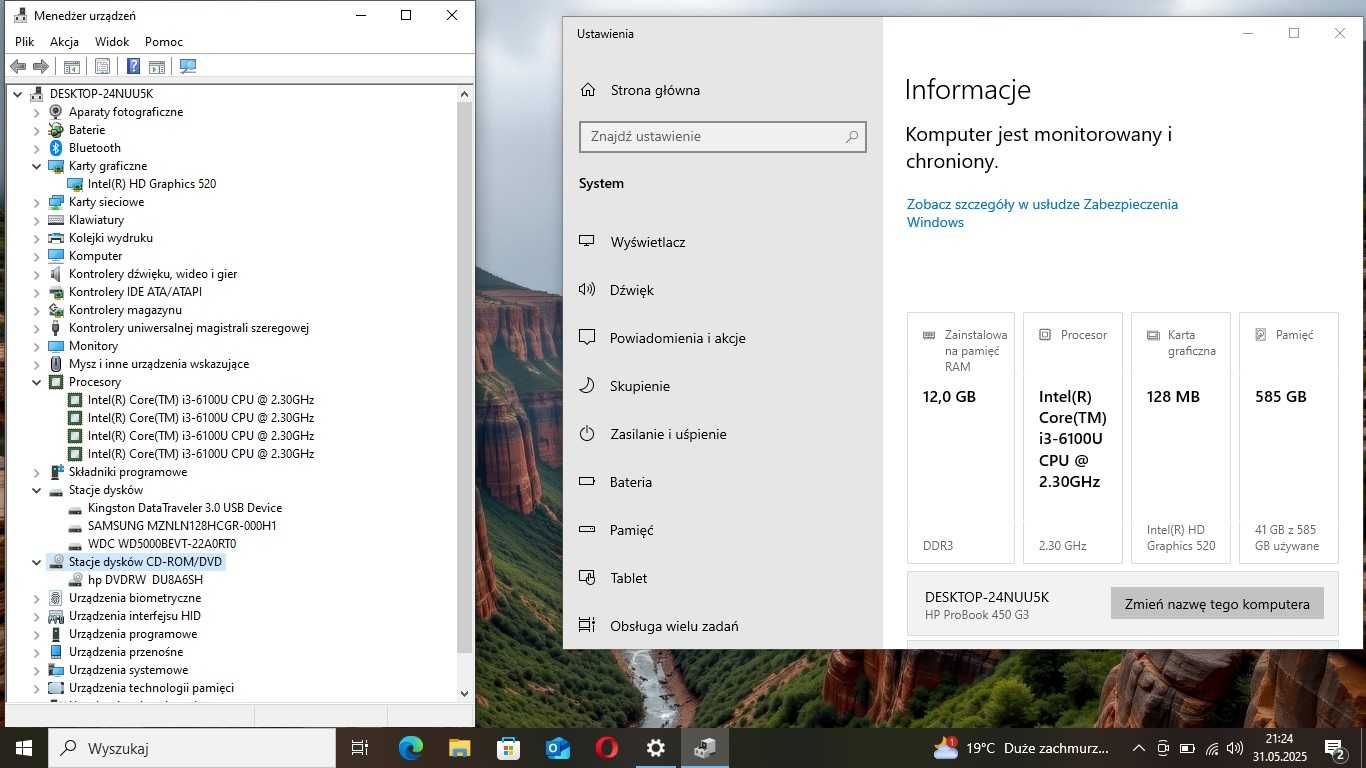This screenshot has width=1366, height=768.
Task: Open Pamięć settings page
Action: pos(632,530)
